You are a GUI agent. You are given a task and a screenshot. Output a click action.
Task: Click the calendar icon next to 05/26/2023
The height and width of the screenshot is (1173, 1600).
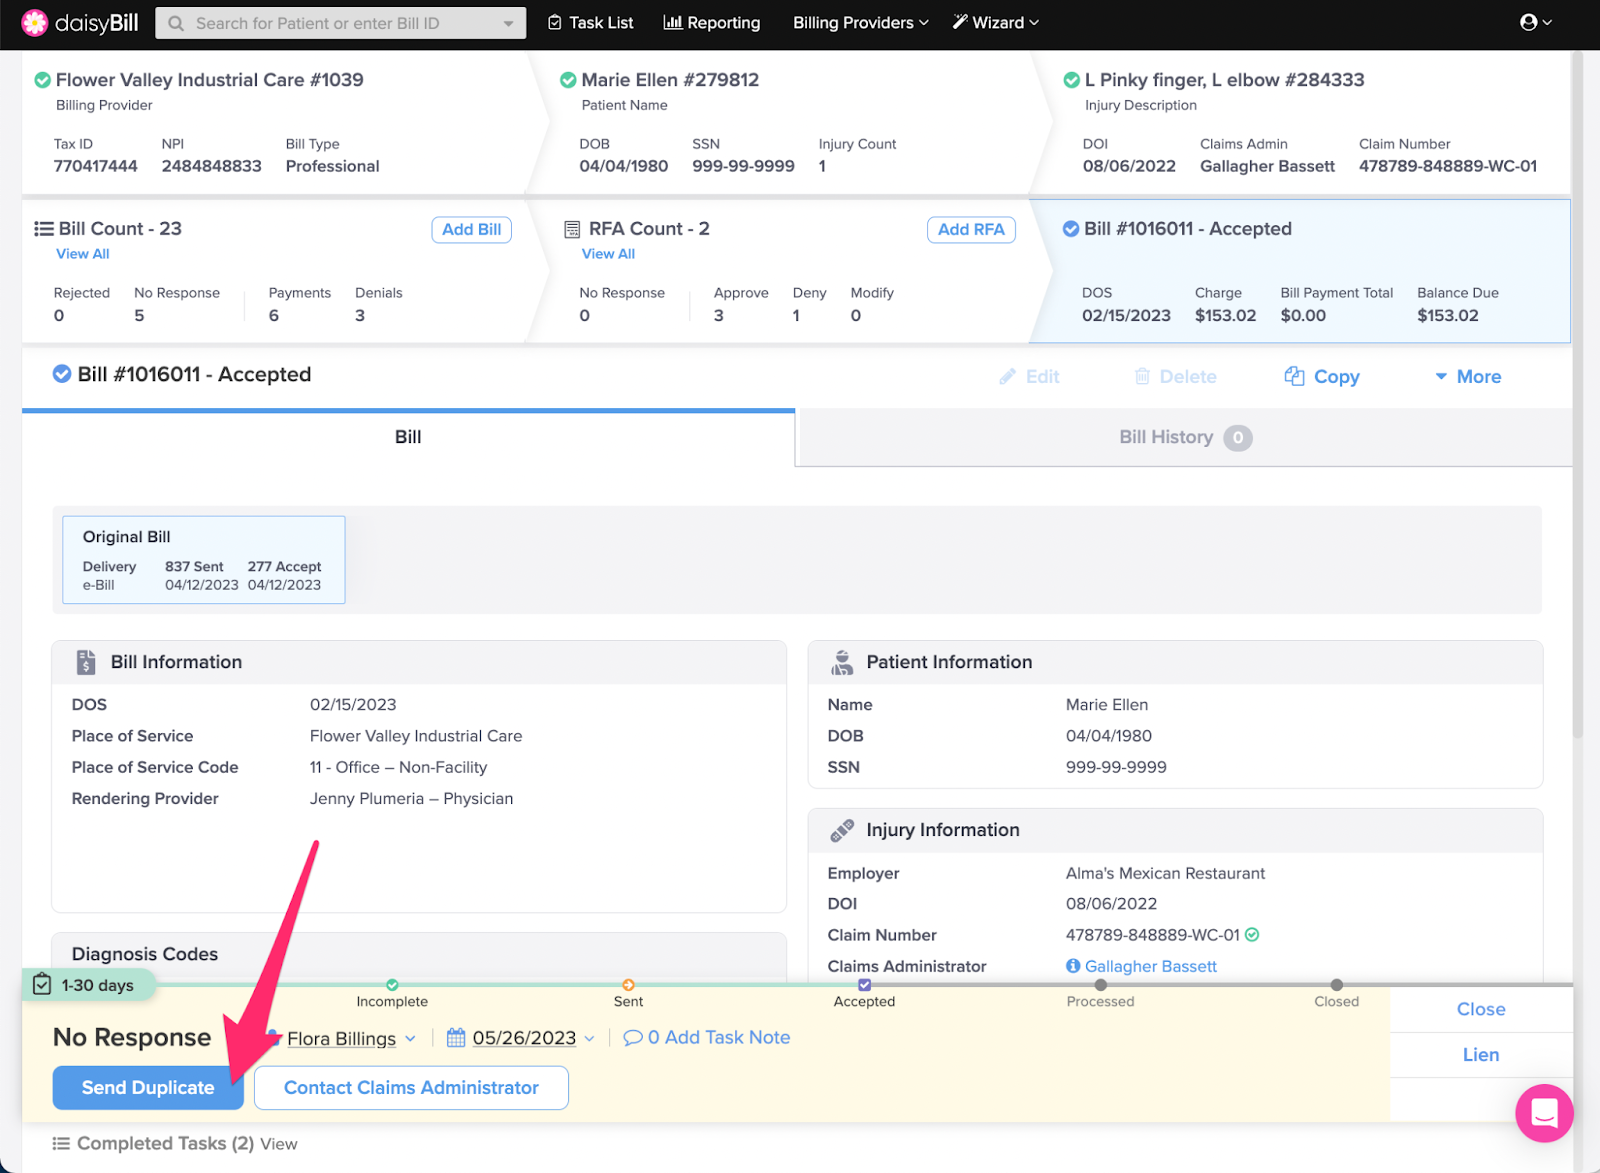[456, 1038]
